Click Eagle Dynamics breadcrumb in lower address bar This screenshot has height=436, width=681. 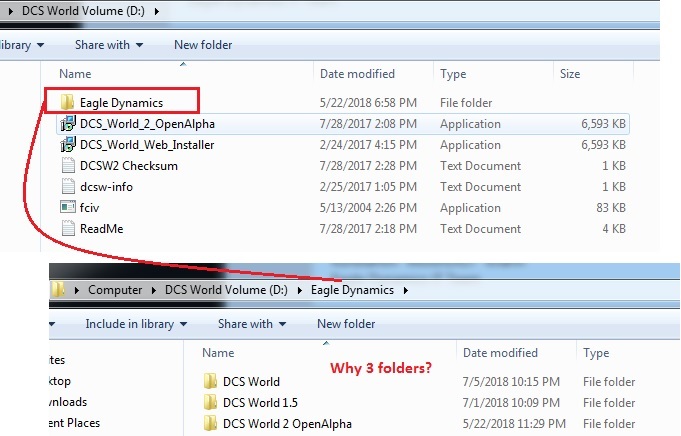point(352,290)
